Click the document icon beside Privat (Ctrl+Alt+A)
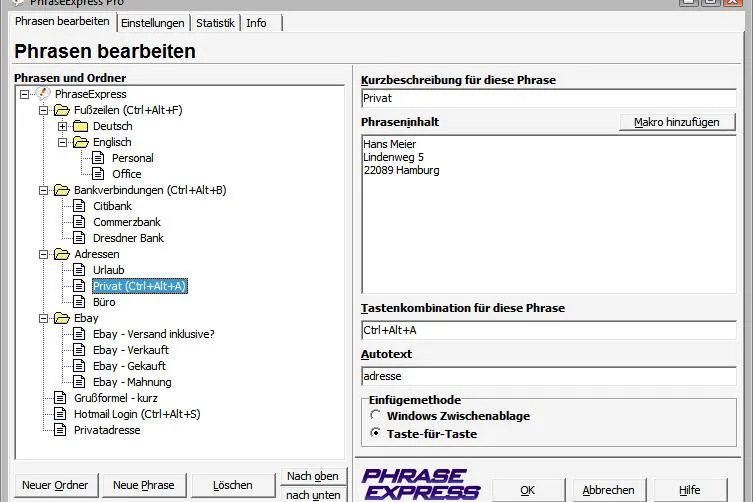This screenshot has width=753, height=502. [x=79, y=286]
